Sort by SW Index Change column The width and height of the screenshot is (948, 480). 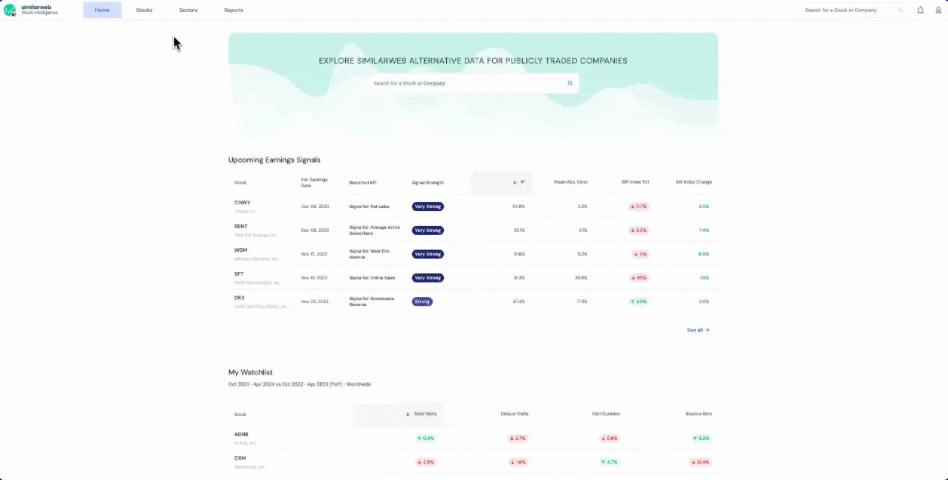tap(693, 182)
